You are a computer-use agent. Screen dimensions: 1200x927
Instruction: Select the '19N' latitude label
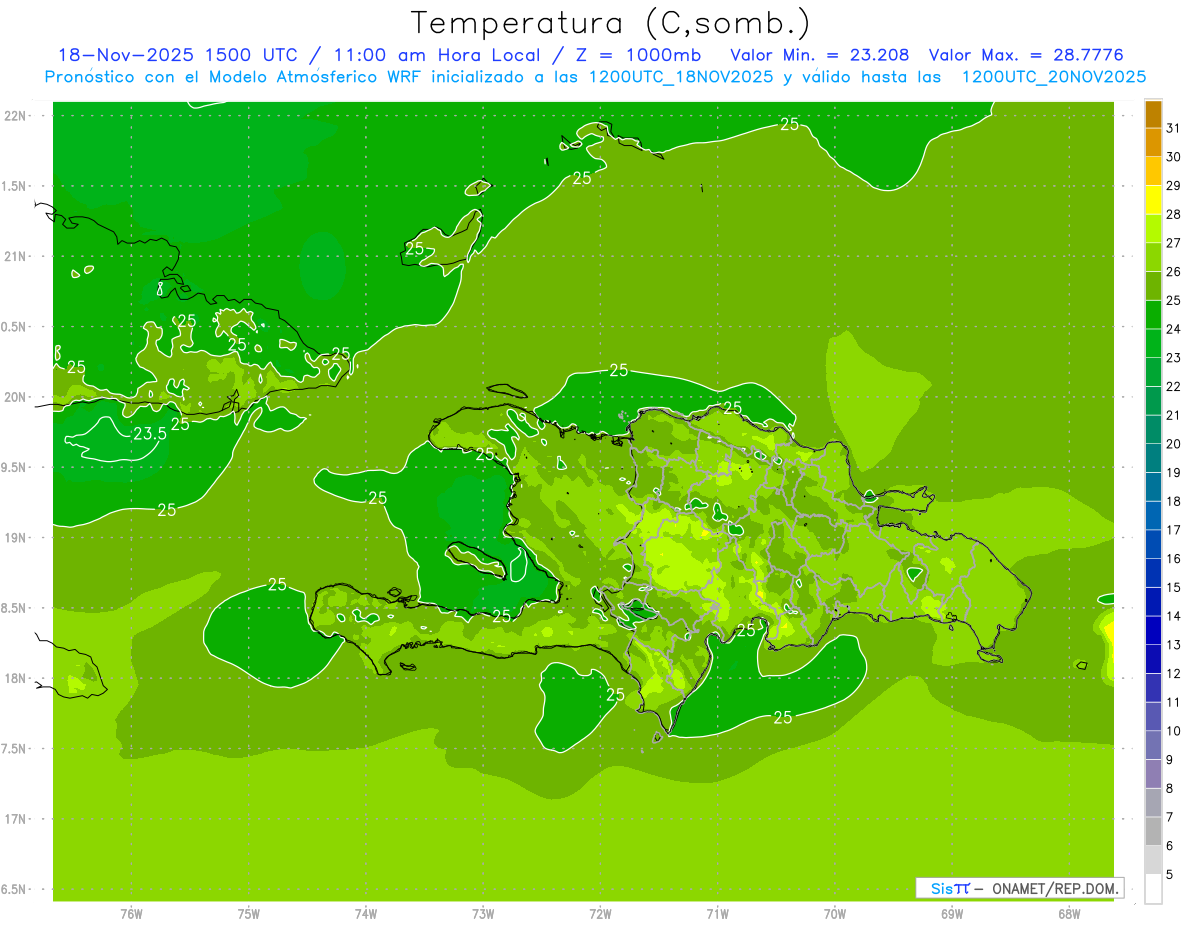[17, 537]
